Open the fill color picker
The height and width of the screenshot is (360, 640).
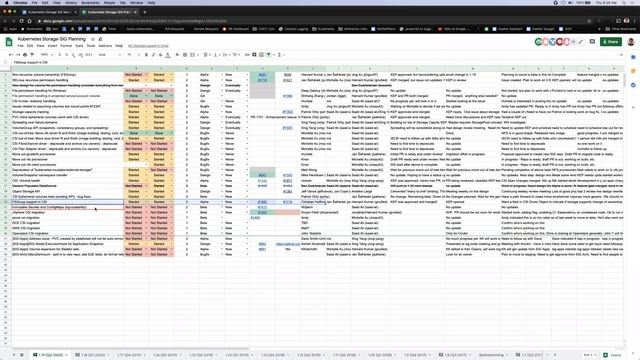pos(177,55)
